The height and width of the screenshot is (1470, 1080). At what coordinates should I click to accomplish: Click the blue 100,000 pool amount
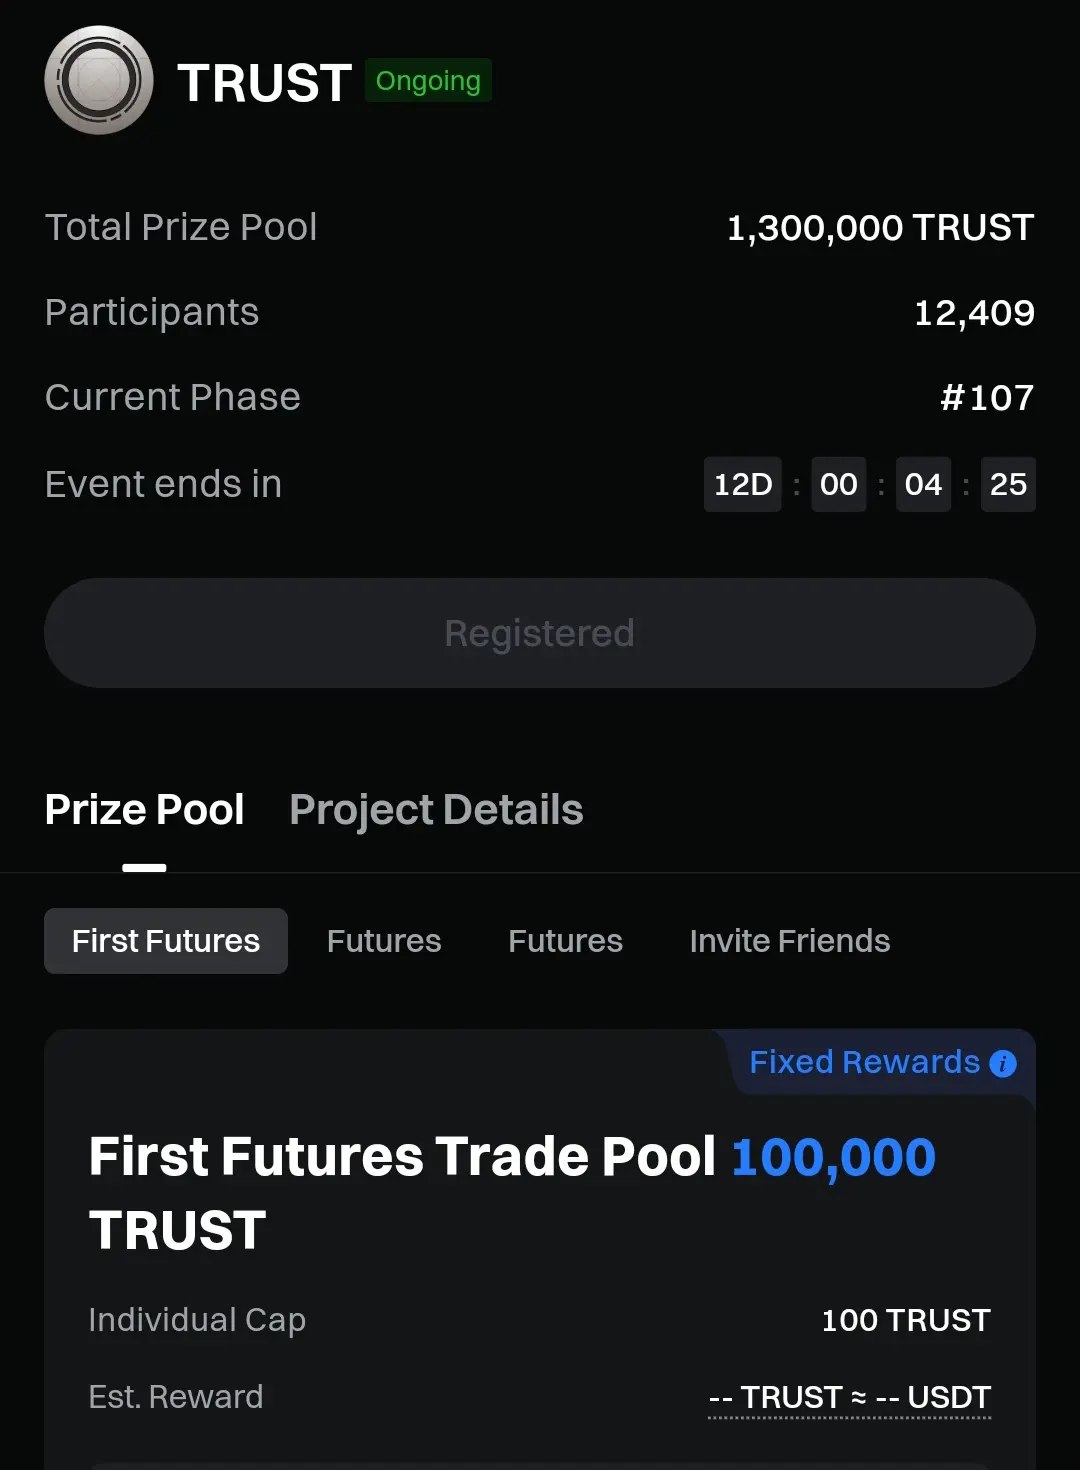833,1157
